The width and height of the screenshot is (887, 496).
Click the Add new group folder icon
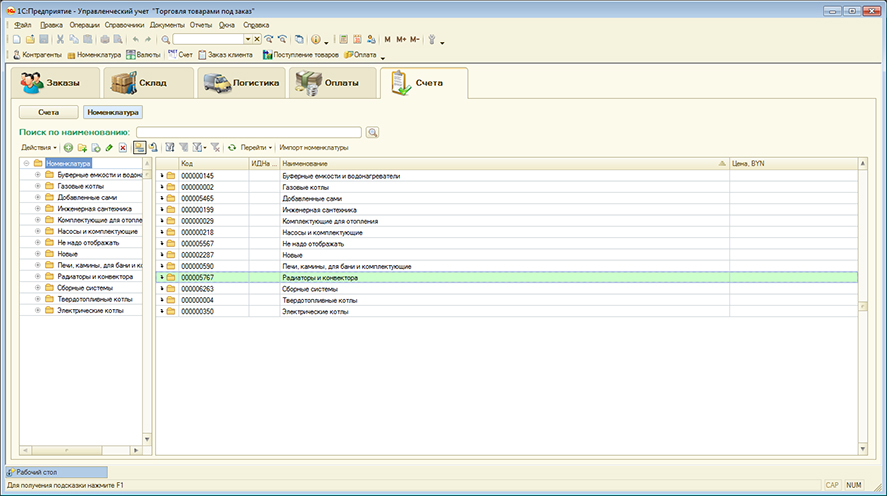click(x=82, y=147)
